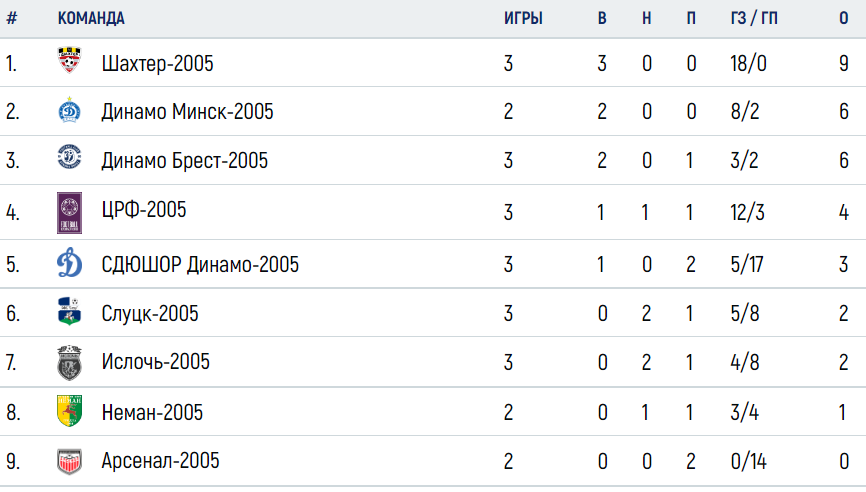Open the СДЮШОР Динамо-2005 team link

point(200,264)
